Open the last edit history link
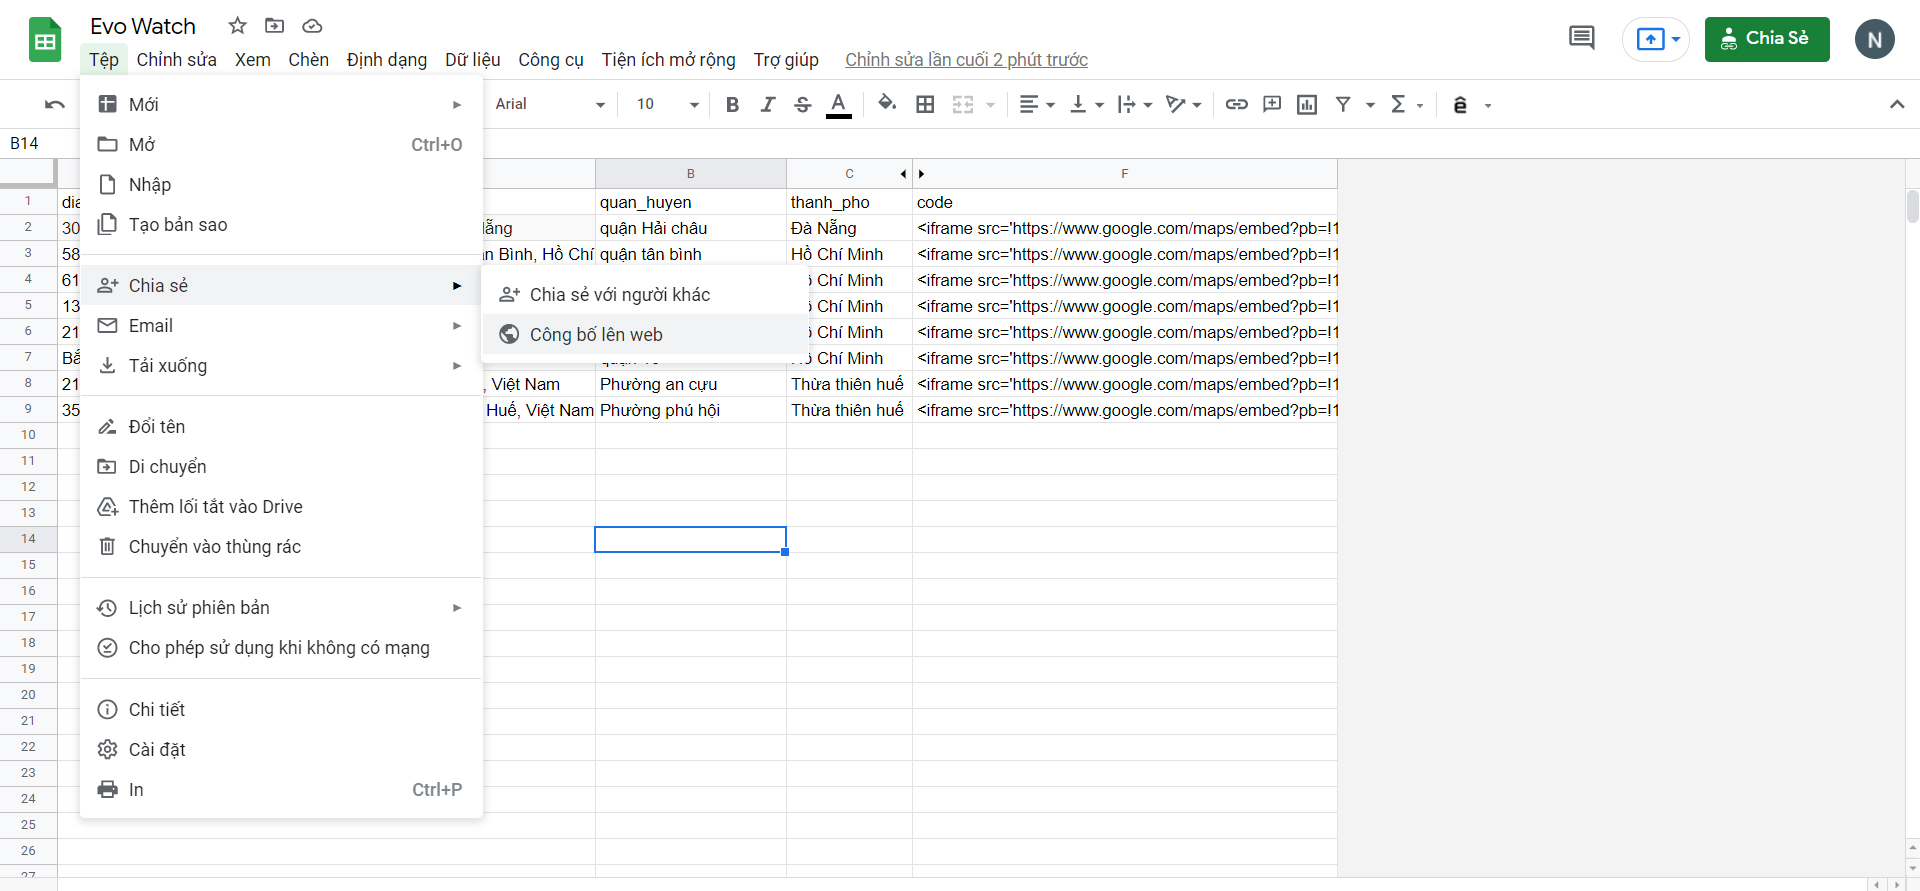This screenshot has height=891, width=1920. click(x=966, y=60)
